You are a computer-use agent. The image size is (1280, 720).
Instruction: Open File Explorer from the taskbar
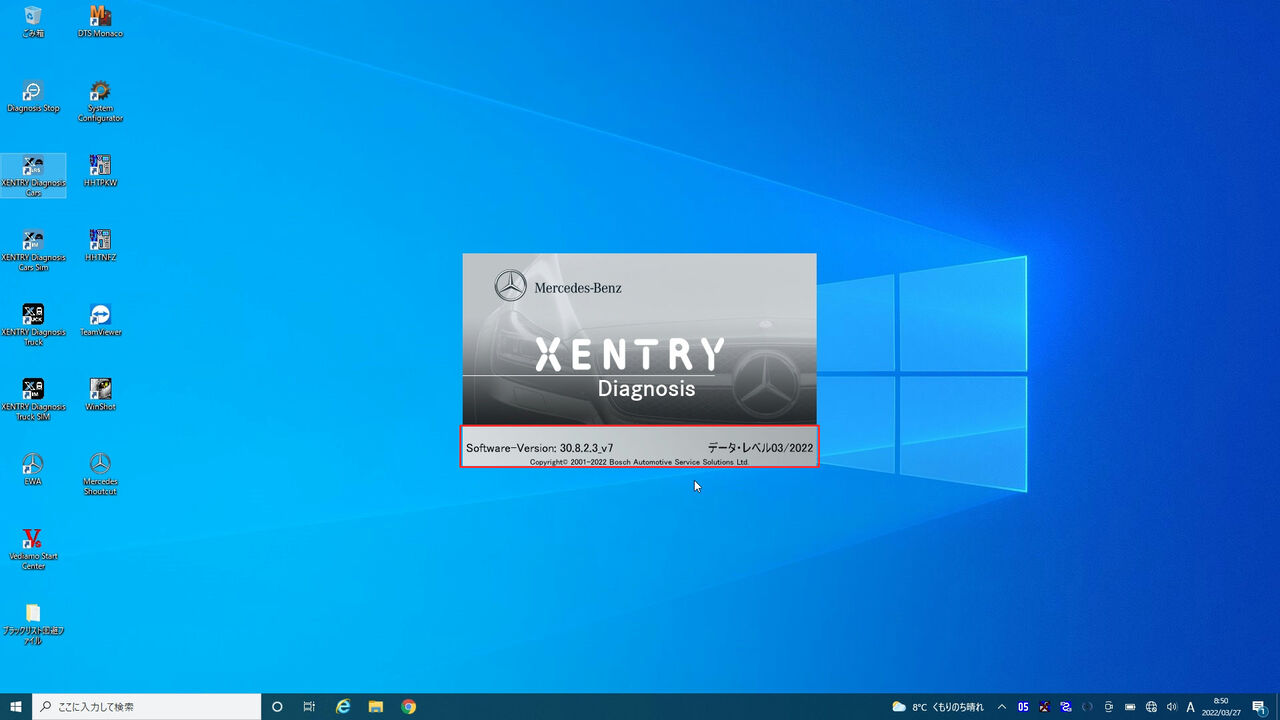pyautogui.click(x=376, y=707)
